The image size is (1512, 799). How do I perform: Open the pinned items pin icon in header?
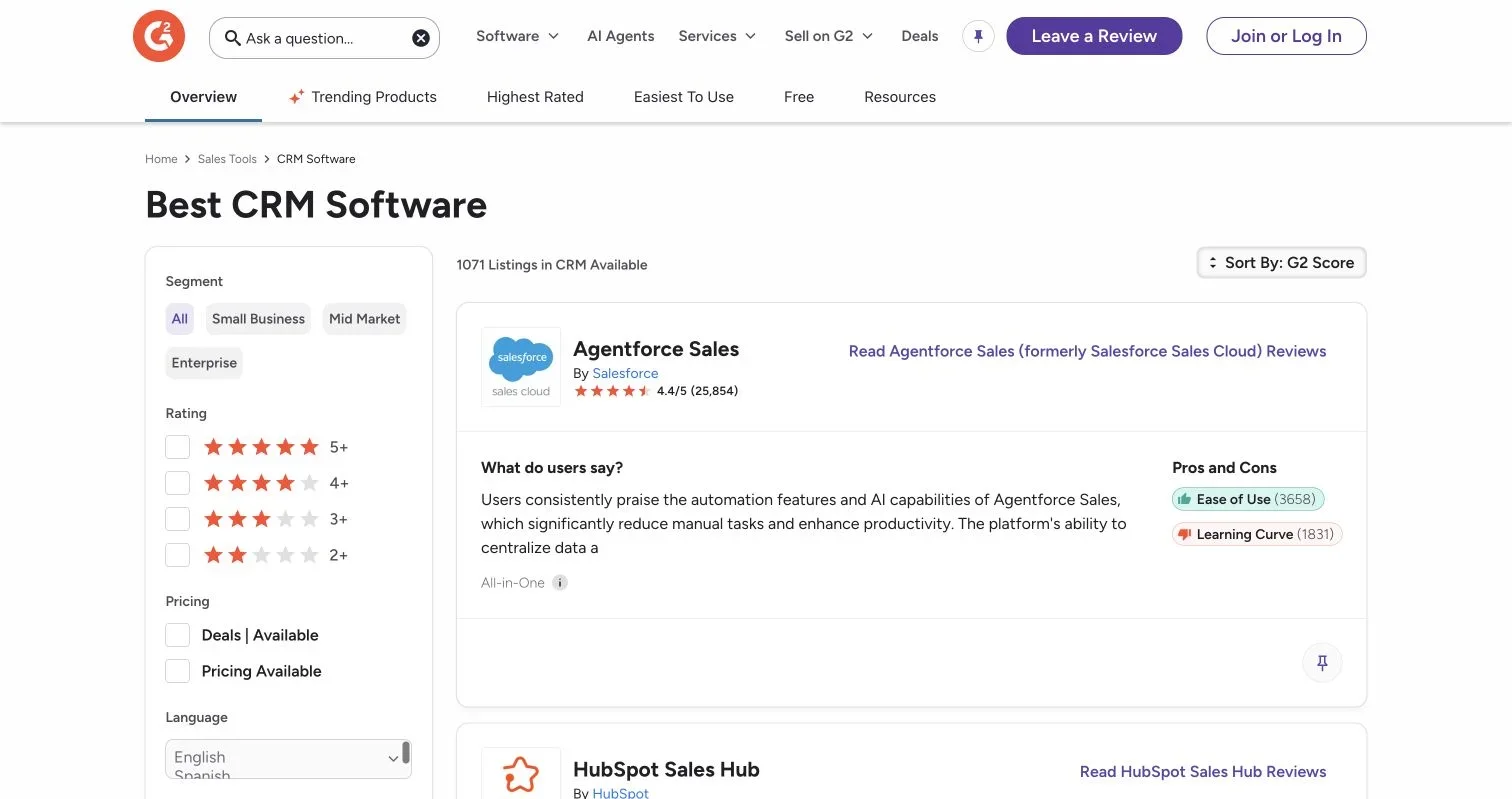[x=978, y=36]
